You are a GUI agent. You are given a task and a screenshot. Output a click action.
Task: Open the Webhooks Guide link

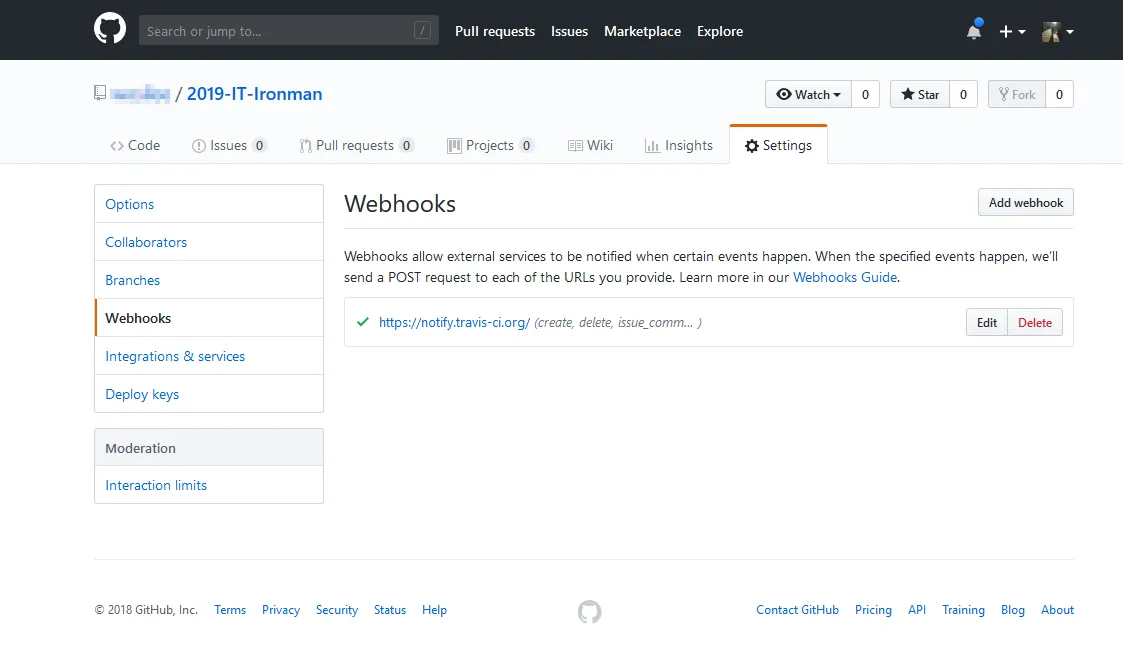pyautogui.click(x=844, y=277)
